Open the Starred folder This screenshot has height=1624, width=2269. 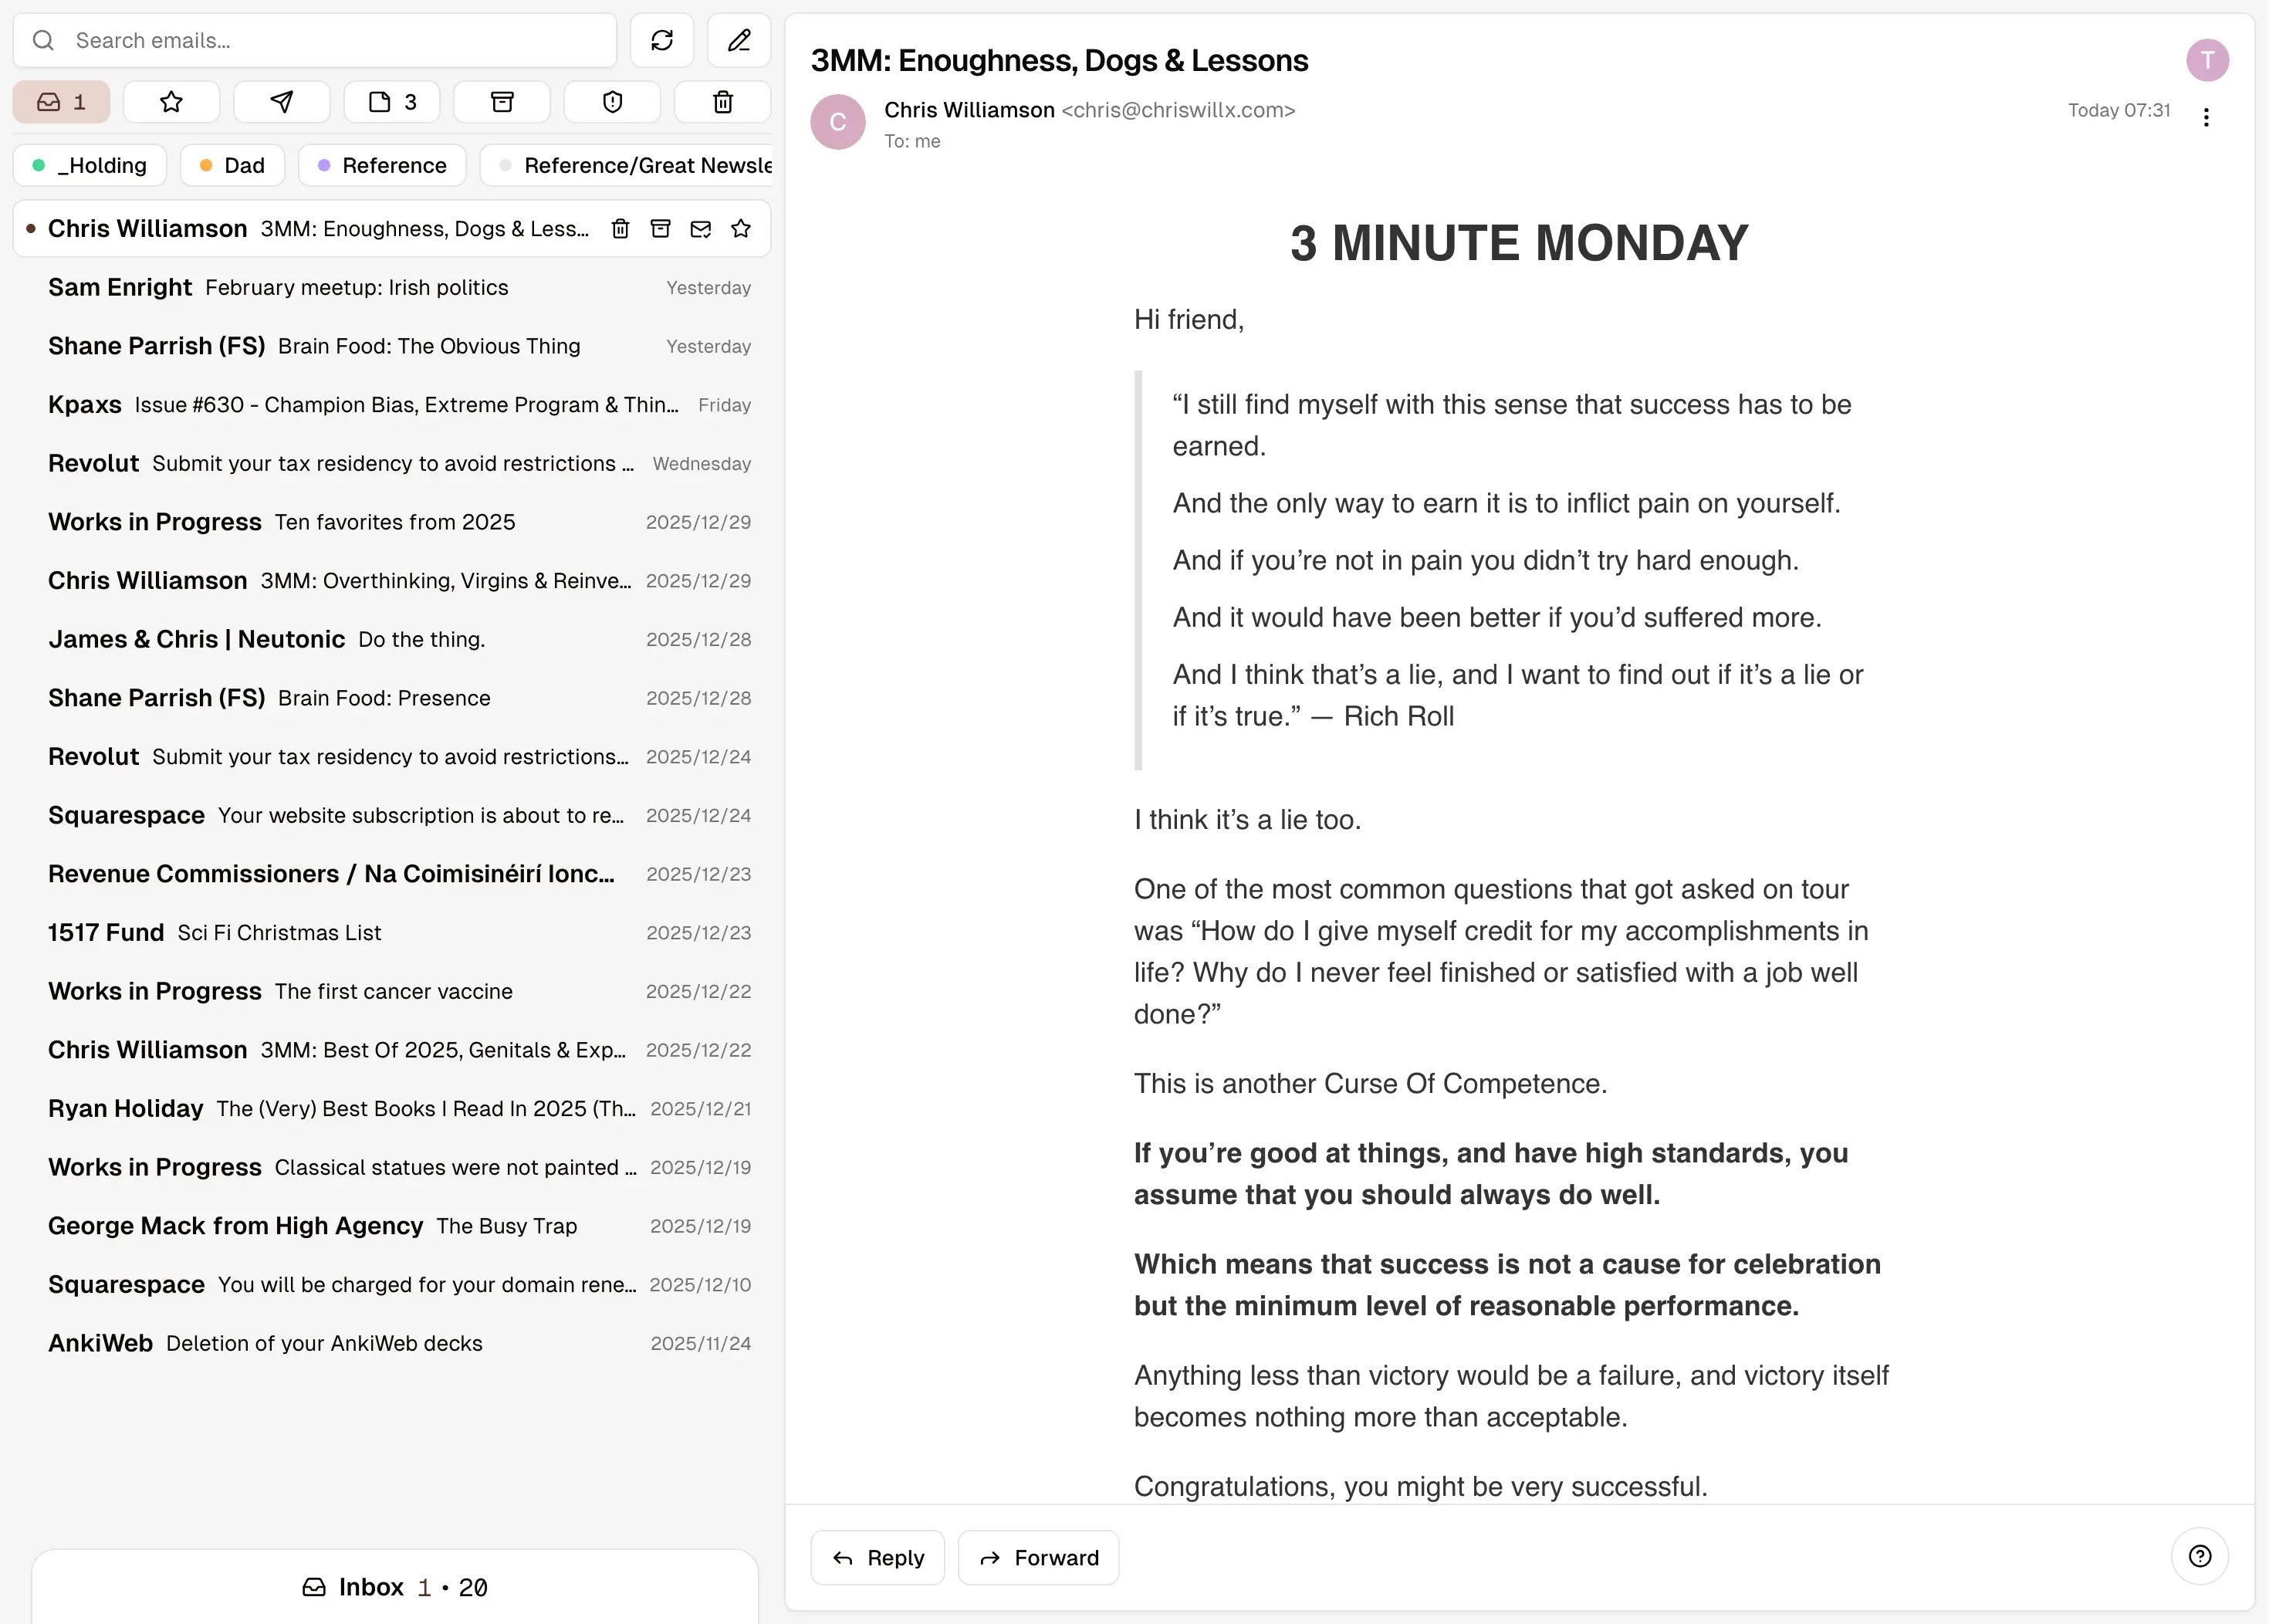171,102
